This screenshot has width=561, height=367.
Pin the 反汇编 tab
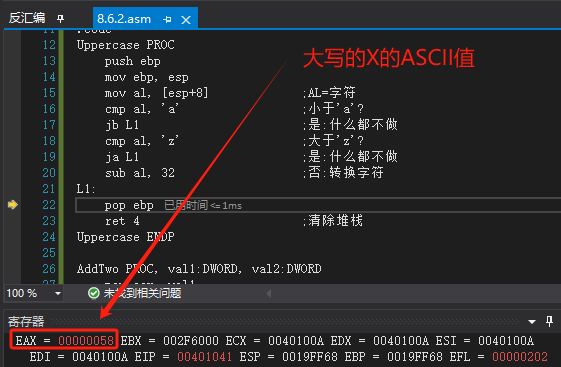coord(60,18)
